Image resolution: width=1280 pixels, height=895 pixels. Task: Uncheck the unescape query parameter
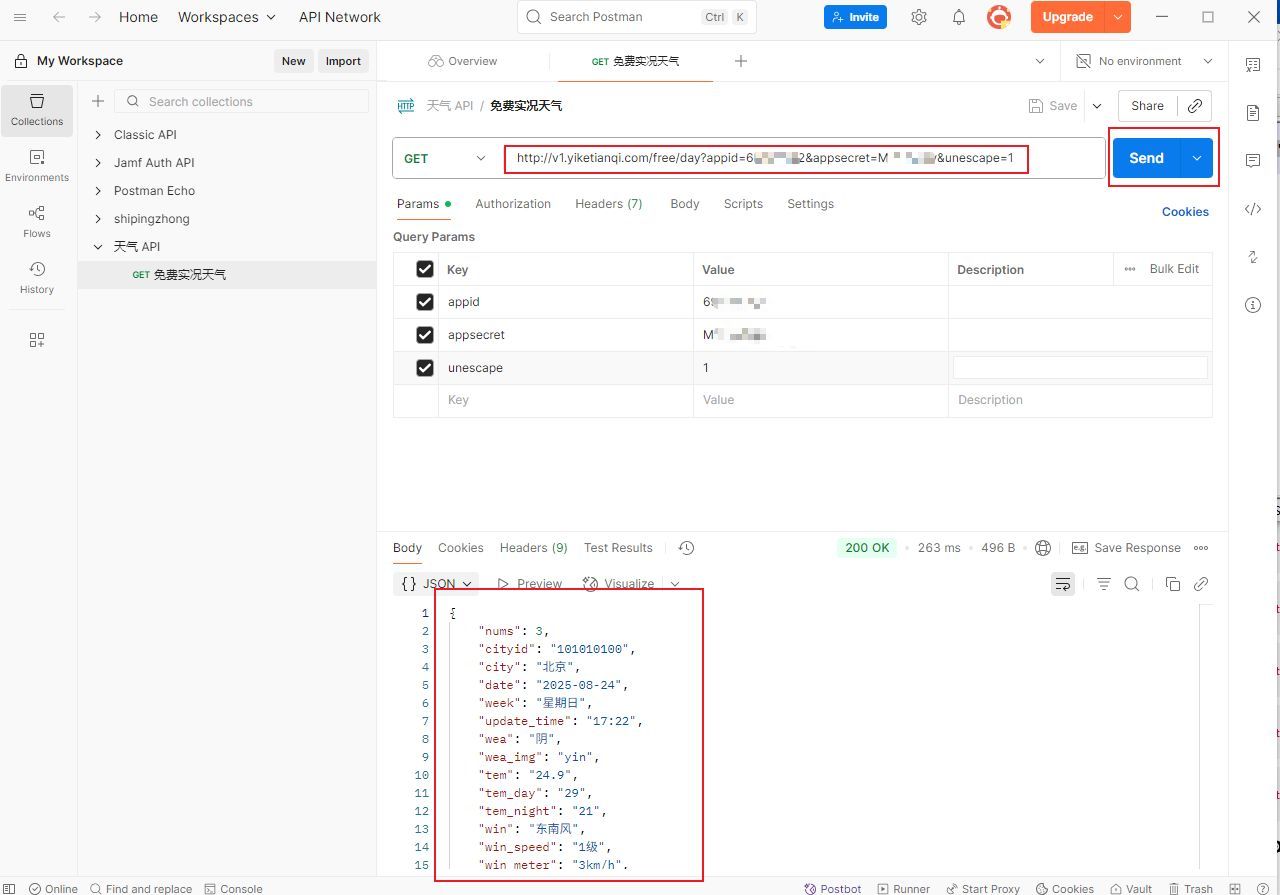(x=425, y=368)
